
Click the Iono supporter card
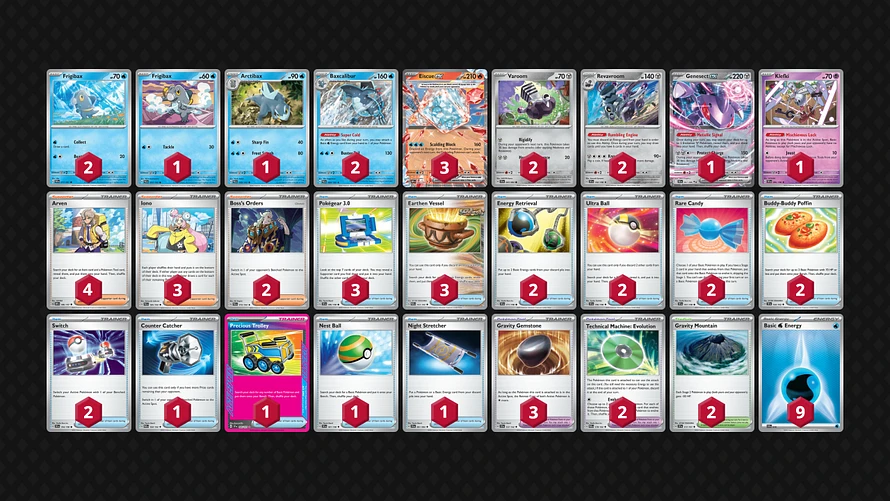tap(178, 251)
